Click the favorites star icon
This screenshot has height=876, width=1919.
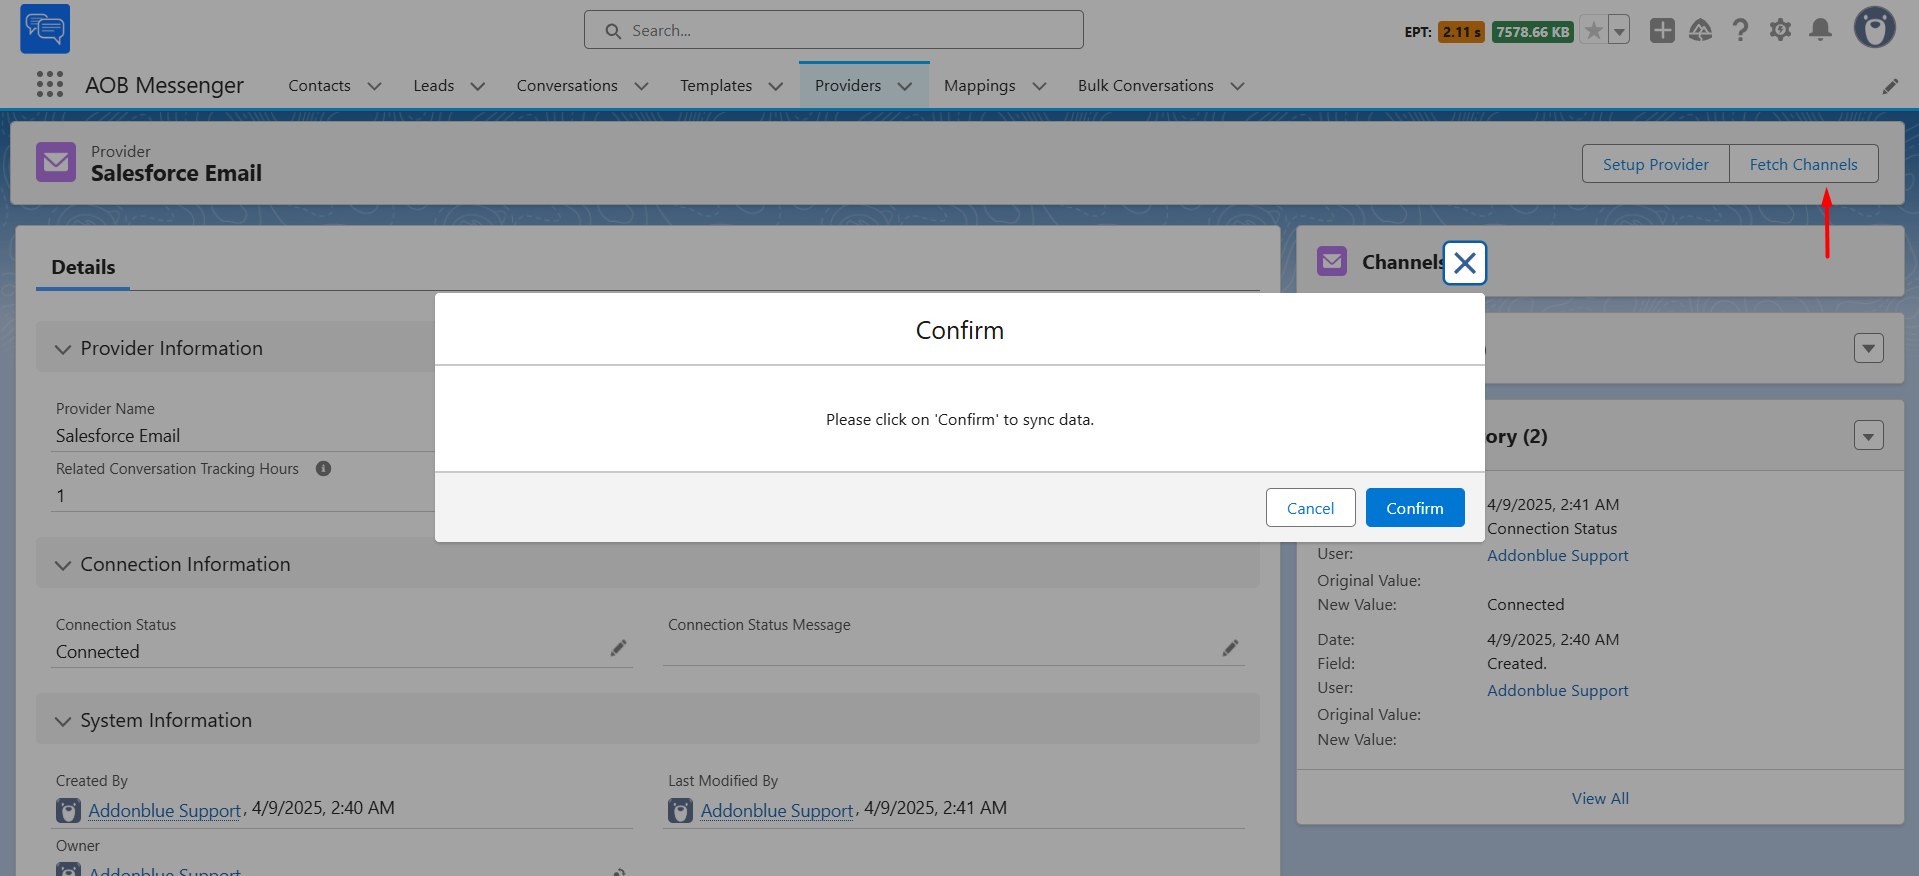tap(1594, 31)
